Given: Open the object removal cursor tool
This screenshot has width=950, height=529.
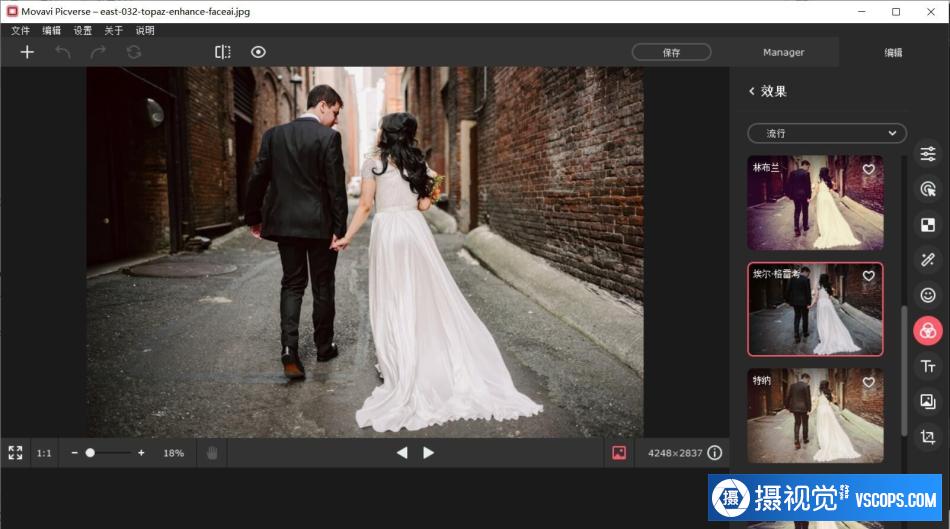Looking at the screenshot, I should click(x=928, y=189).
